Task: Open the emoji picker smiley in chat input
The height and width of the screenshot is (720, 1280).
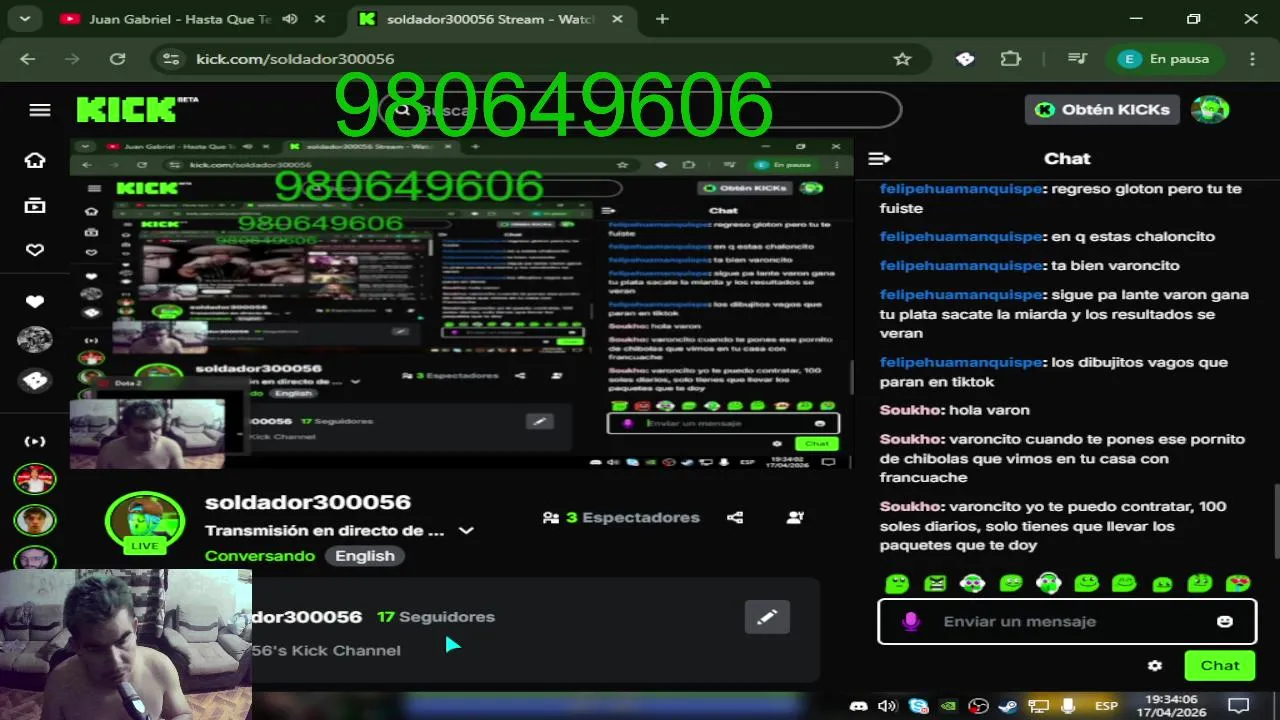Action: (x=1224, y=621)
